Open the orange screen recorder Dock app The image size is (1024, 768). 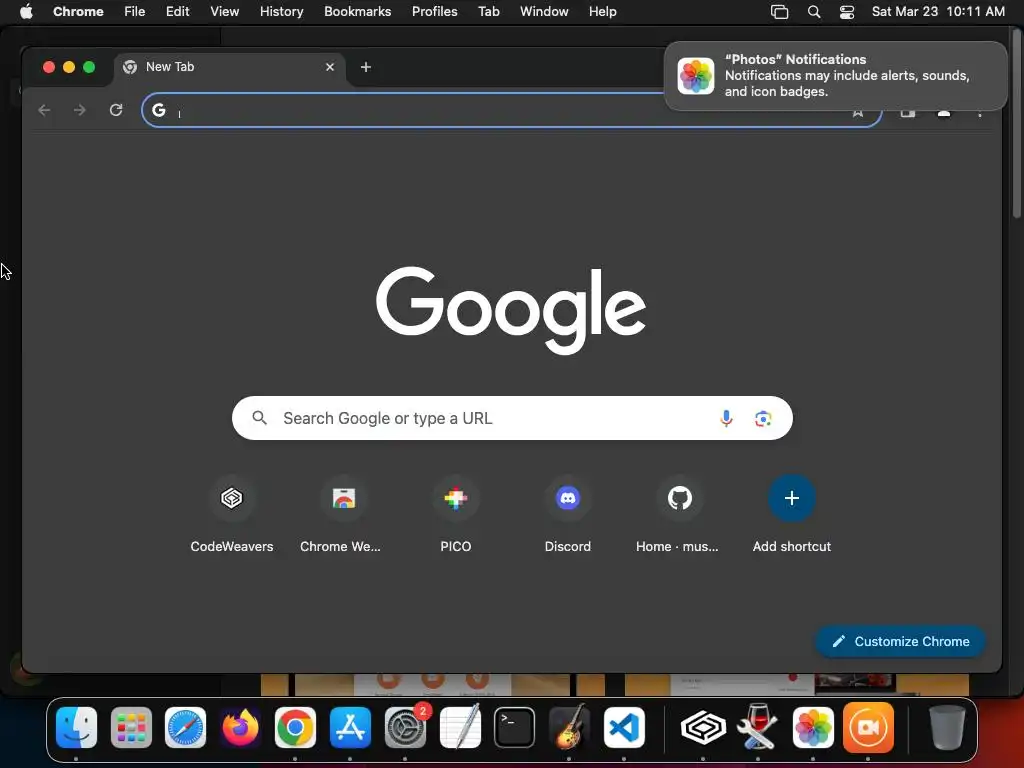[868, 727]
